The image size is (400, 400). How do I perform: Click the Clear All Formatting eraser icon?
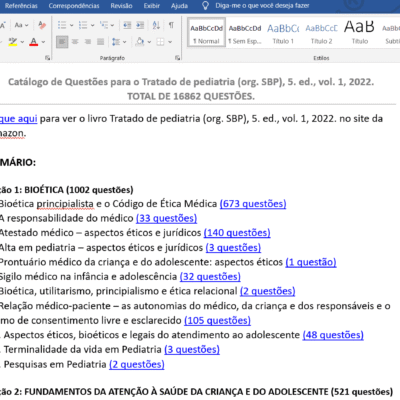(x=42, y=25)
